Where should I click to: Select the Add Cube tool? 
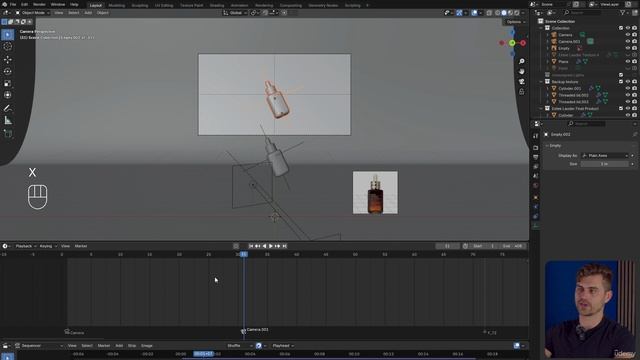pyautogui.click(x=7, y=133)
